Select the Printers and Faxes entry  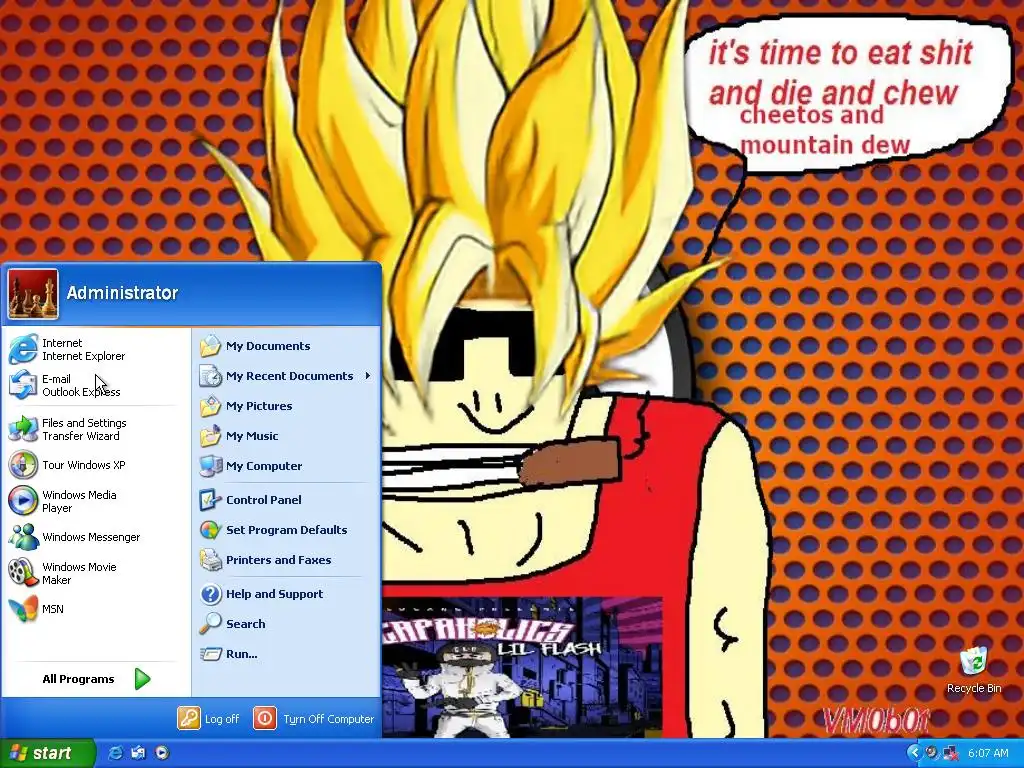[x=285, y=560]
